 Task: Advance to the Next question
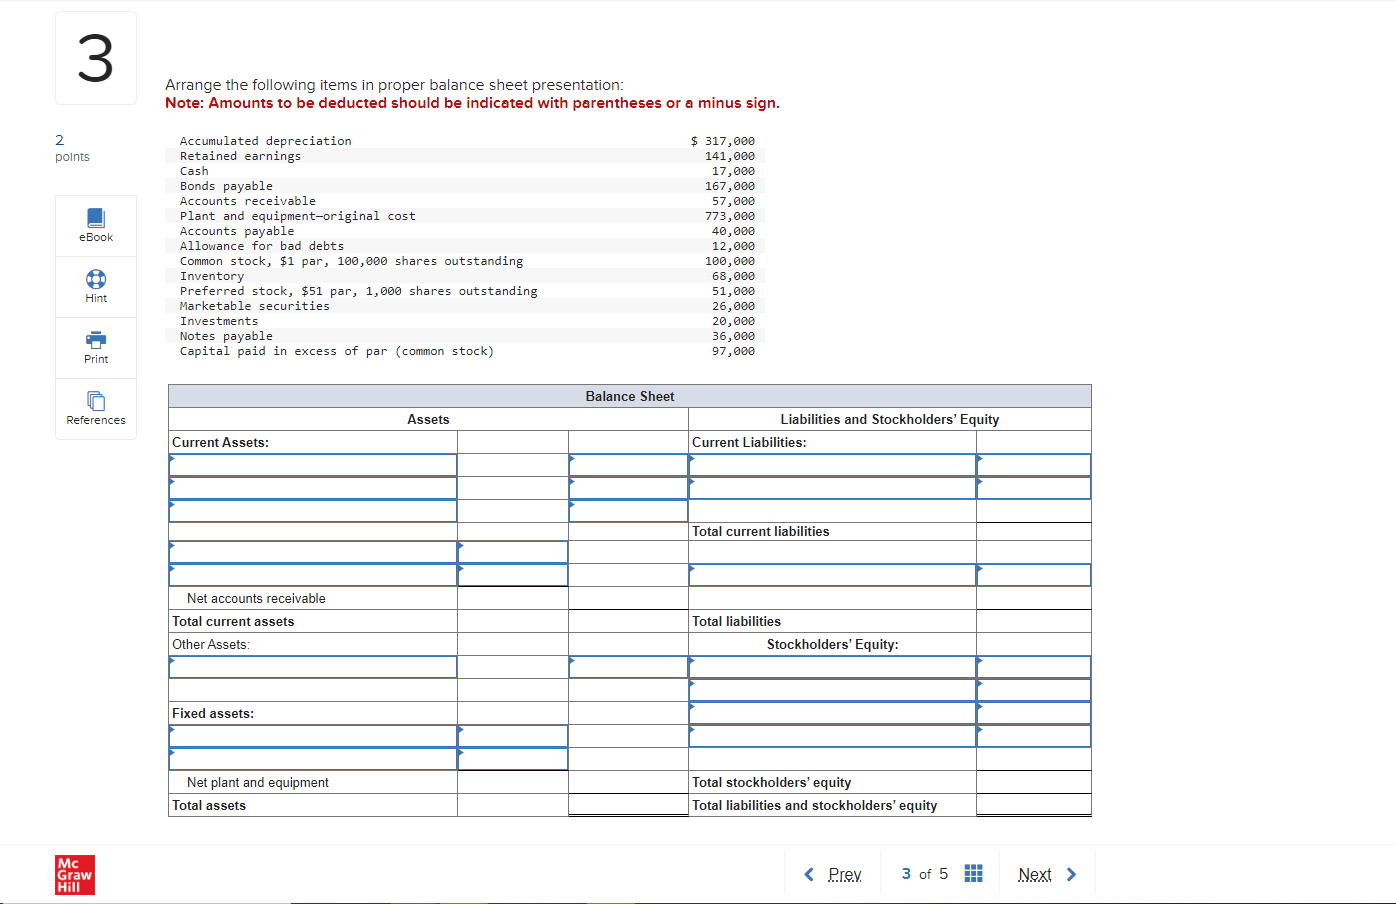tap(1047, 874)
